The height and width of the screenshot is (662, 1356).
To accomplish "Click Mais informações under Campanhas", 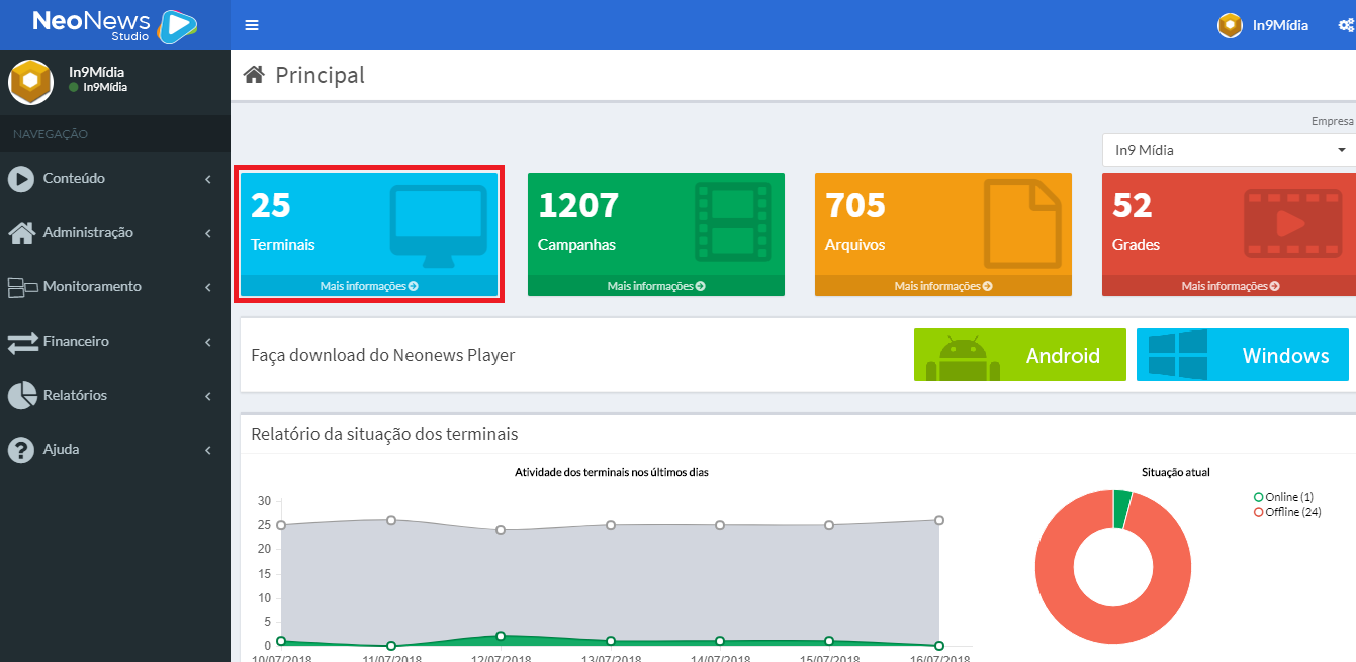I will coord(656,286).
